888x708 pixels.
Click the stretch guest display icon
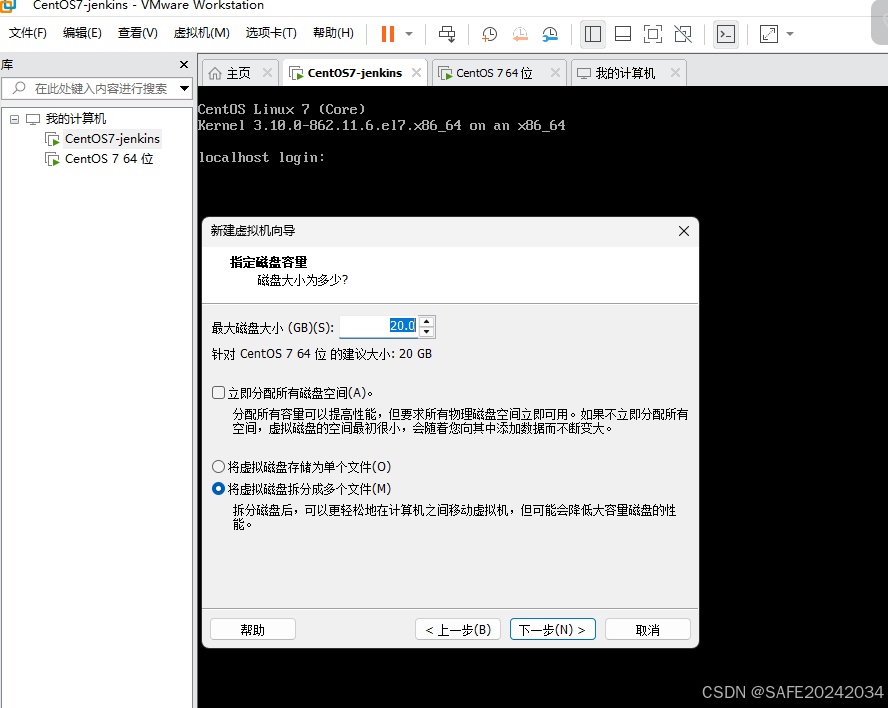coord(769,34)
